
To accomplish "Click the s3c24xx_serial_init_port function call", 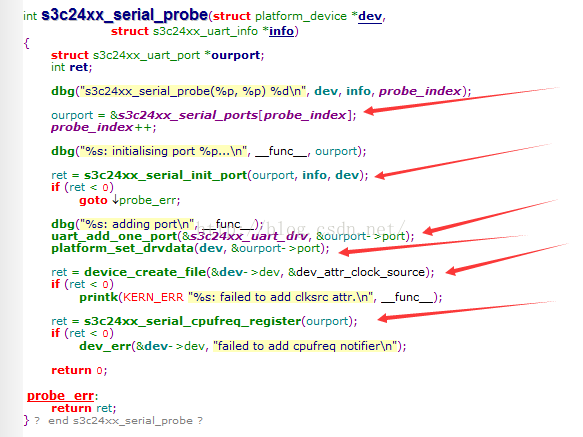I will [x=165, y=175].
